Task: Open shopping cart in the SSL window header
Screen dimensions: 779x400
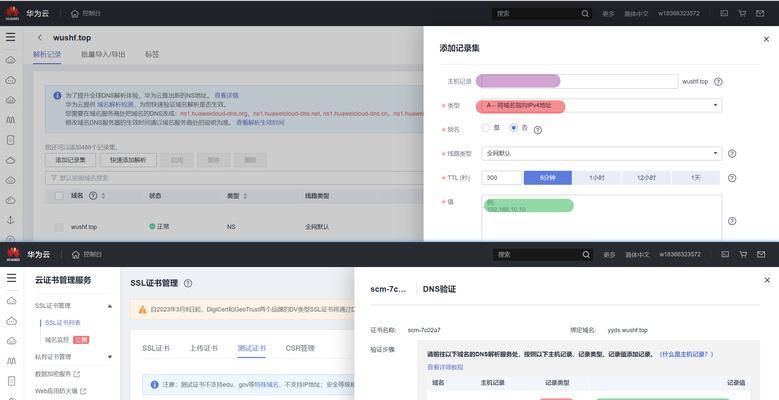Action: (x=743, y=254)
